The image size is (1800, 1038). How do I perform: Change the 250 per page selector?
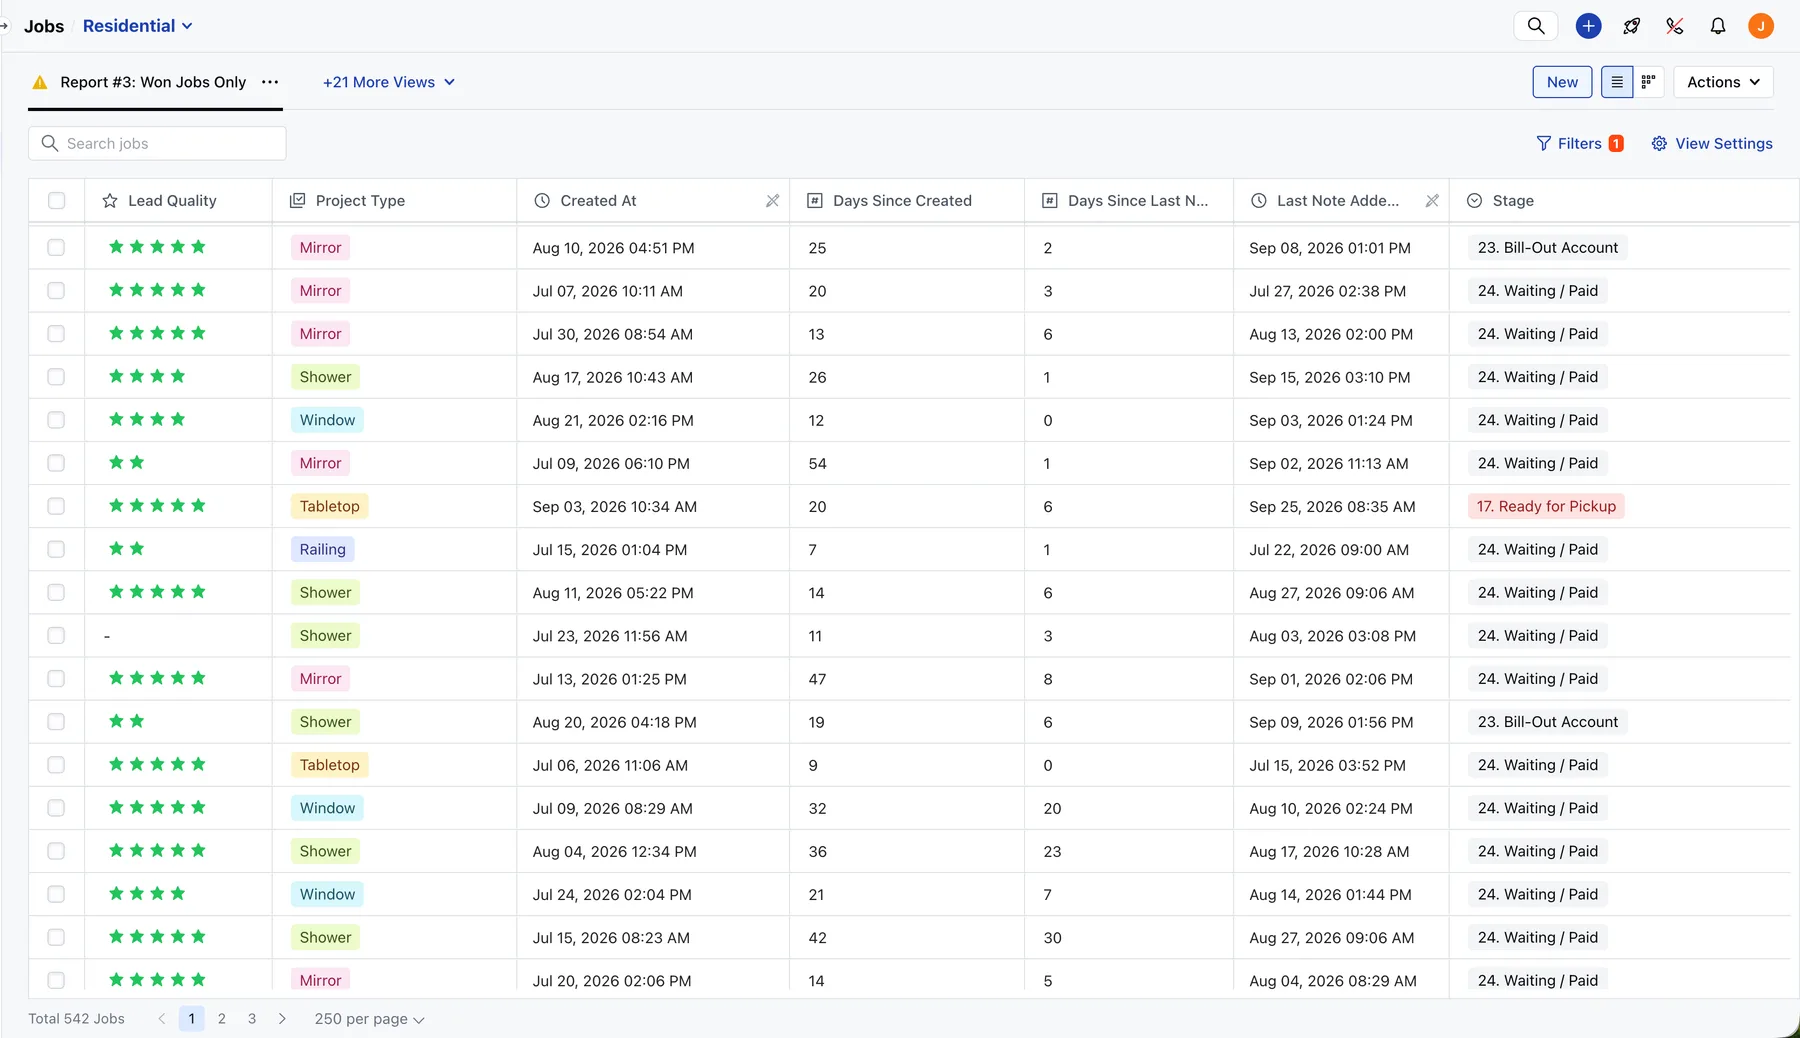369,1019
